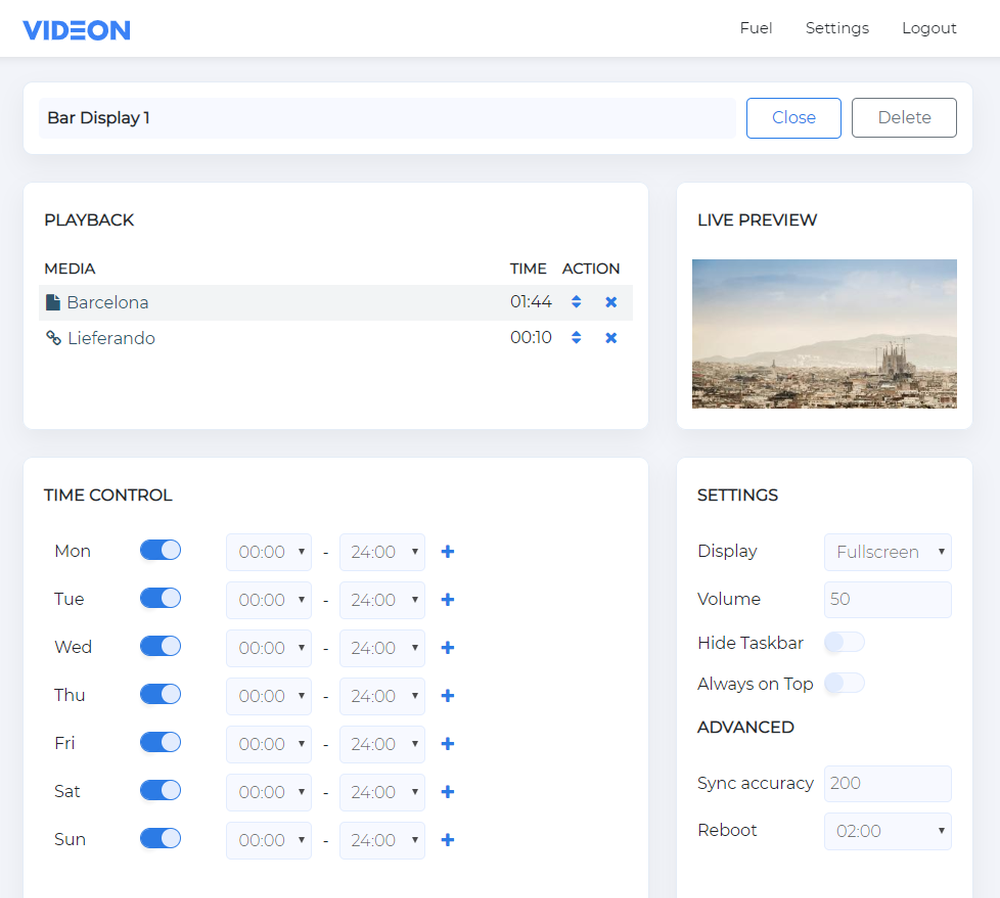Viewport: 1000px width, 898px height.
Task: Click the 00:10 duration of Lieferando
Action: tap(531, 337)
